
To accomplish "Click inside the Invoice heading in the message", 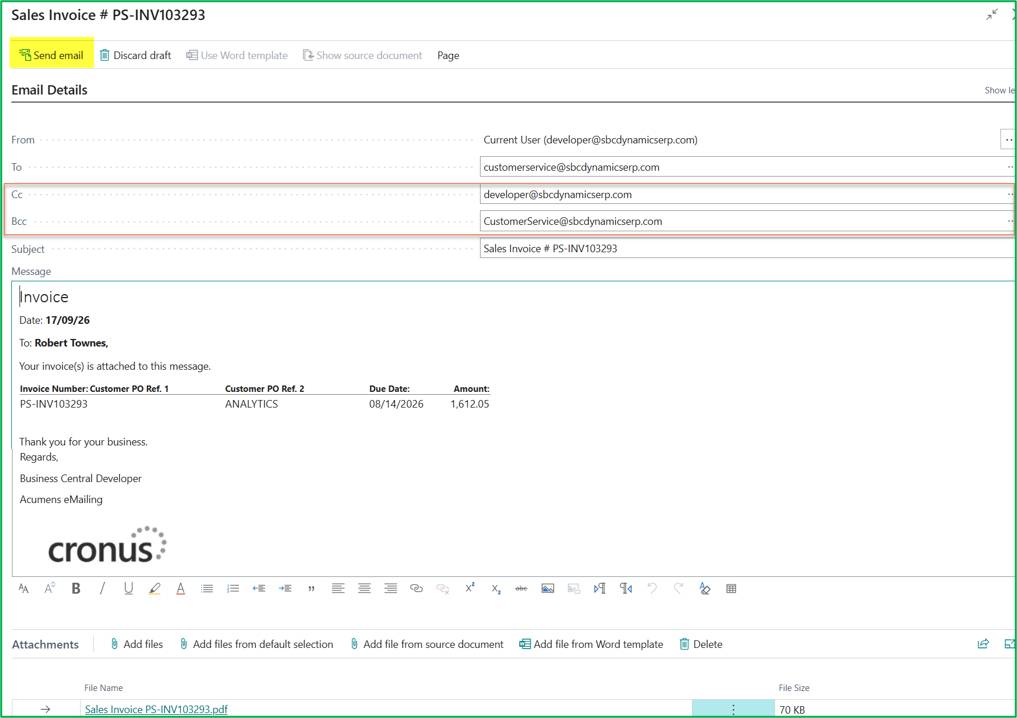I will click(43, 297).
